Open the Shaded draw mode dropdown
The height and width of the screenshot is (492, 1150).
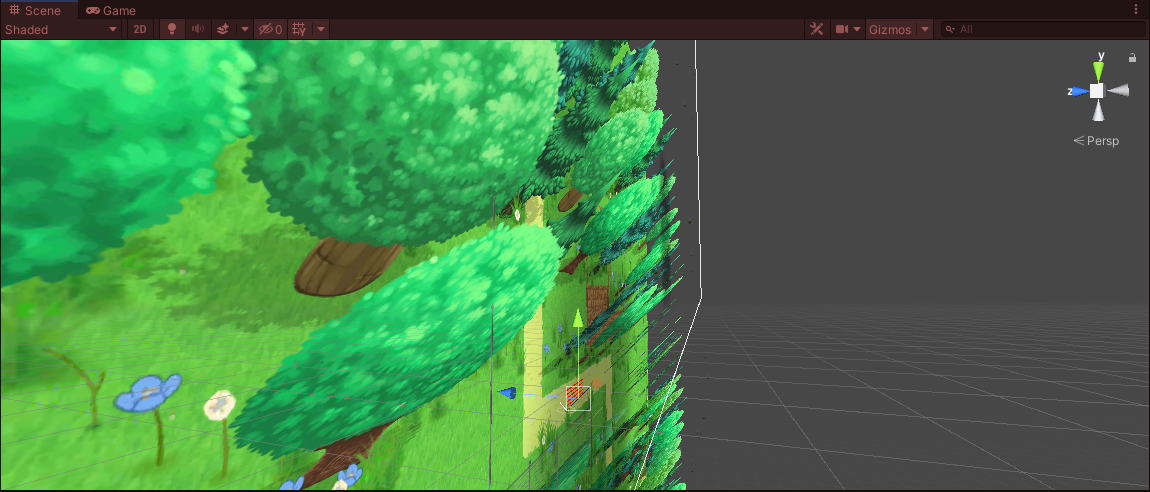[x=61, y=29]
